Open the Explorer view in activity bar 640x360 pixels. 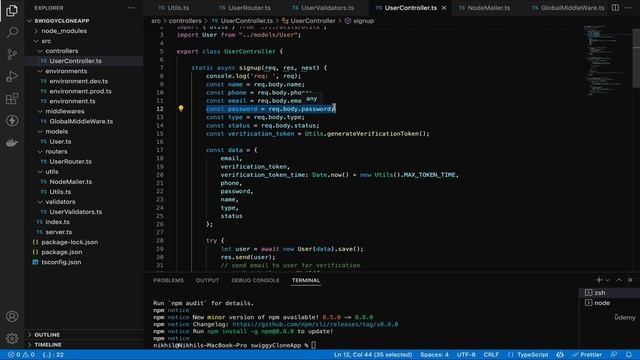tap(12, 10)
